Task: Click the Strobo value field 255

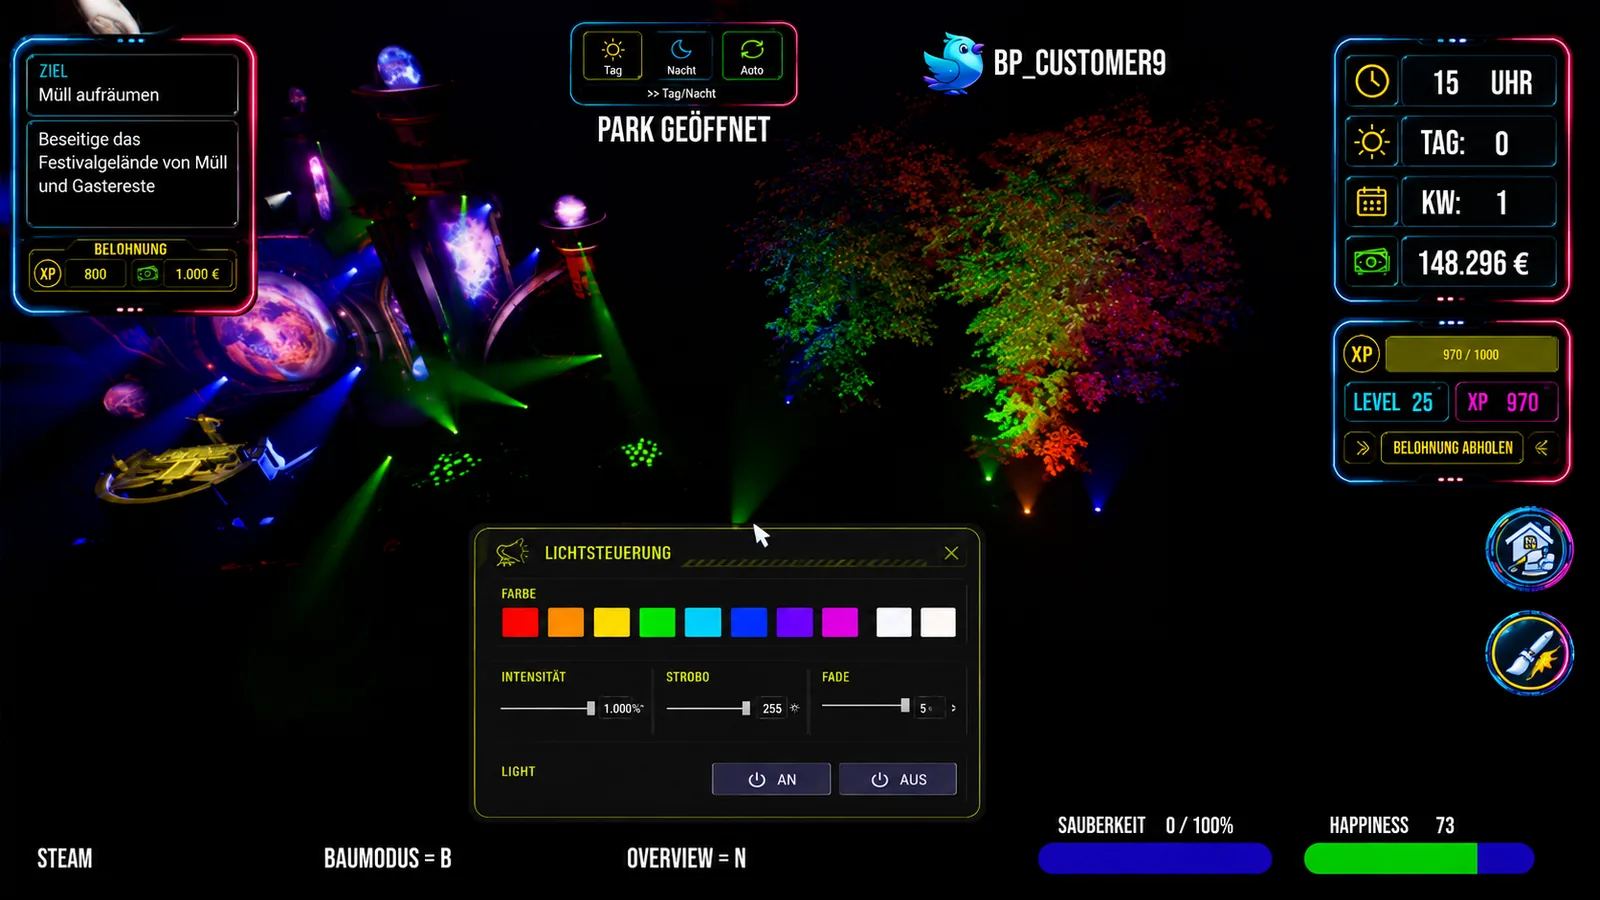Action: point(772,708)
